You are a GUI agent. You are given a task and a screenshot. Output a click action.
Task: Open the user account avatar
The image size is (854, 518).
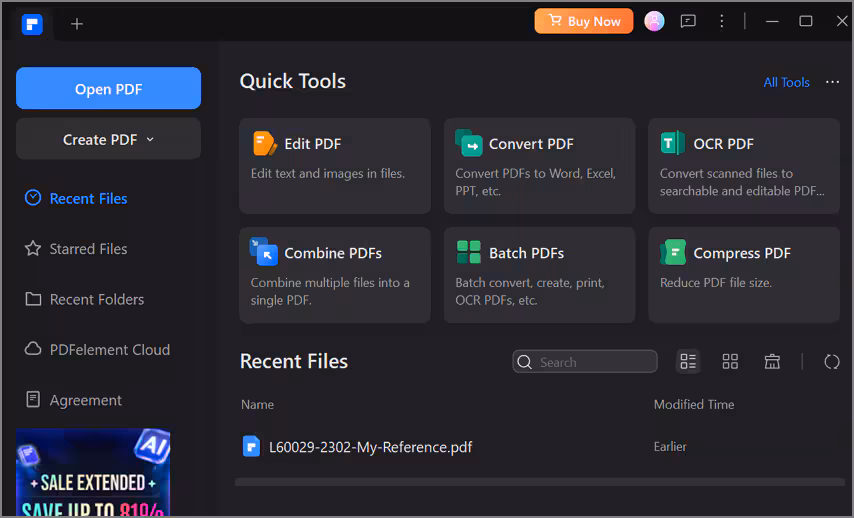[654, 21]
